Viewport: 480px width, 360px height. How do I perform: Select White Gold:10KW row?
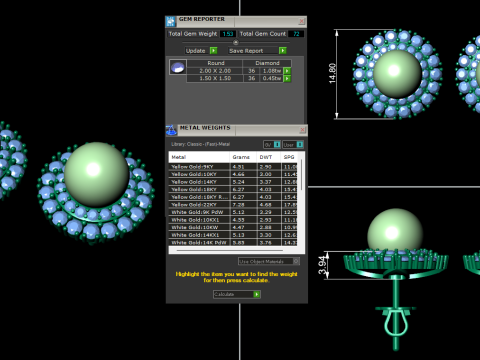(x=233, y=227)
